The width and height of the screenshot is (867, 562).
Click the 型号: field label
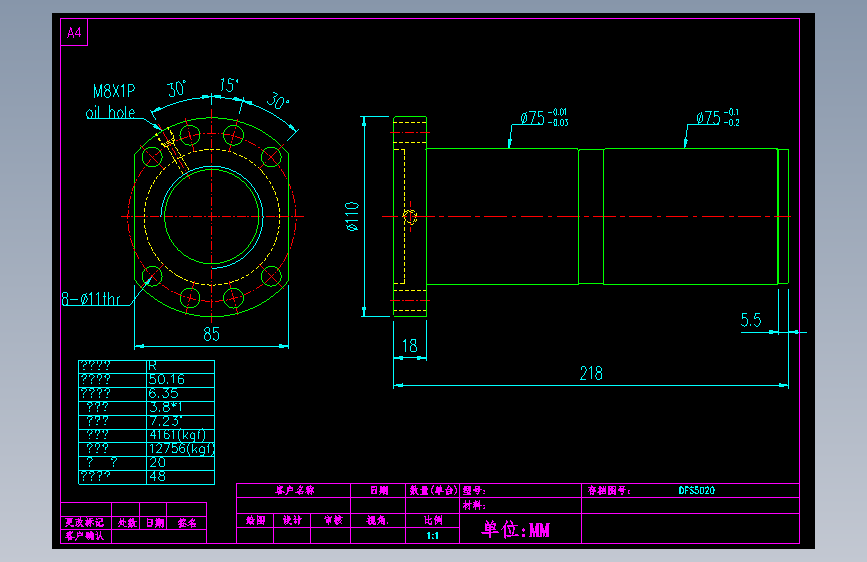click(474, 491)
